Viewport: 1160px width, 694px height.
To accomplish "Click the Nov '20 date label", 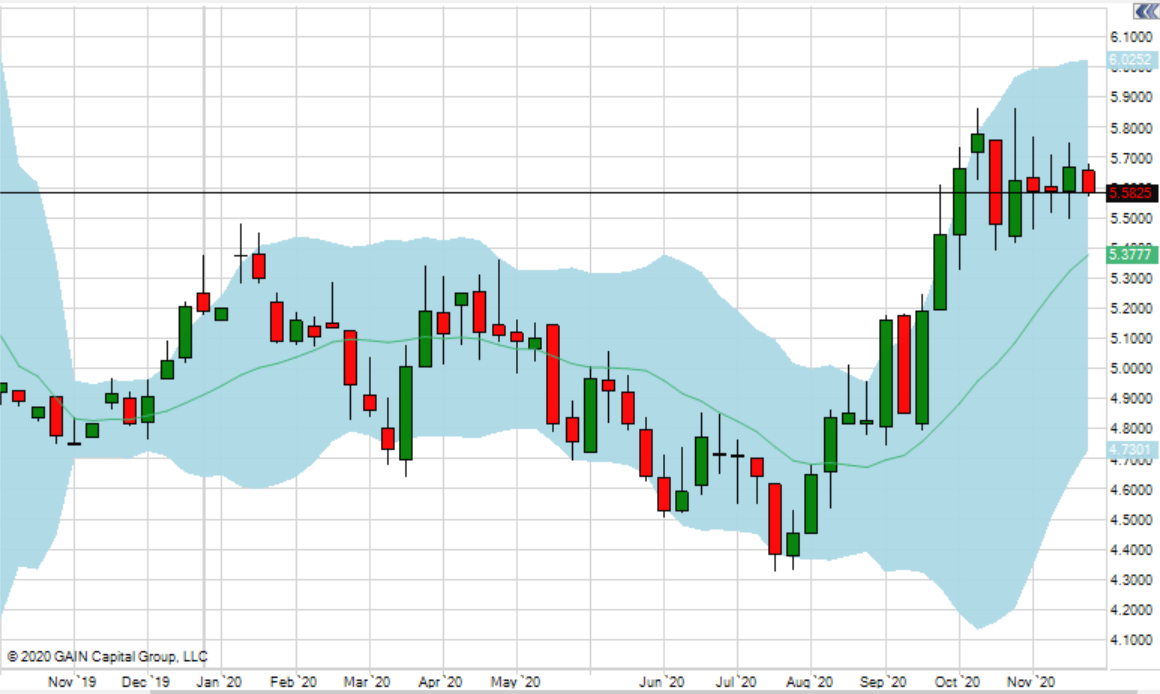I will pyautogui.click(x=1031, y=681).
